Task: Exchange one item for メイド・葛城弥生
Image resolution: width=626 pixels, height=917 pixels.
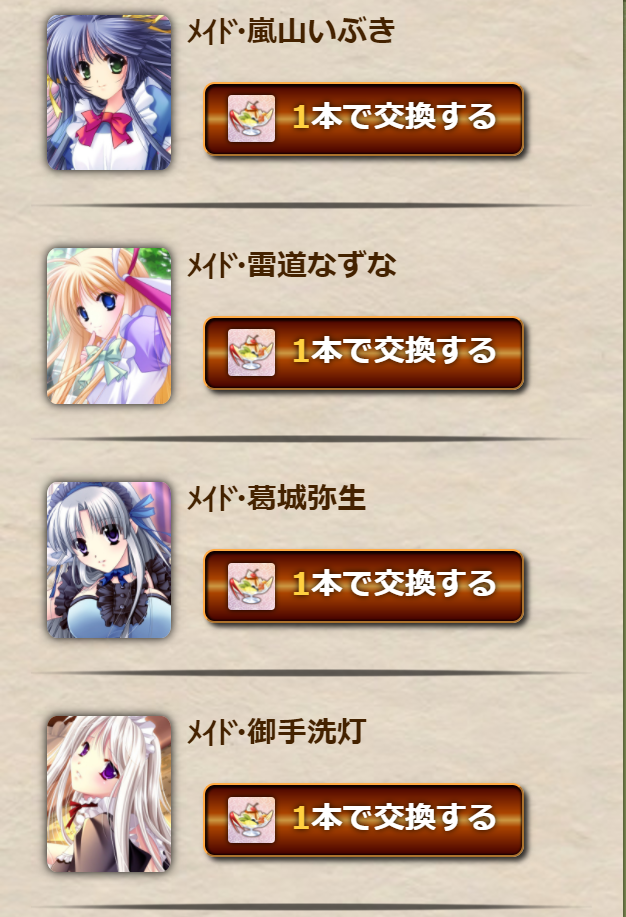Action: [x=363, y=587]
